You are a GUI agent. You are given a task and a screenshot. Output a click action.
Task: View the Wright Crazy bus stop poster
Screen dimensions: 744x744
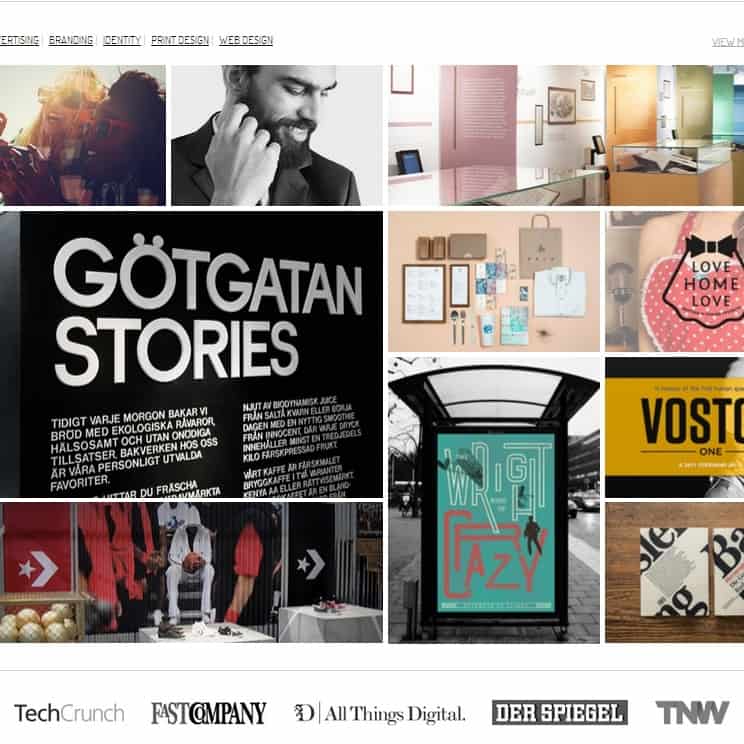(494, 500)
